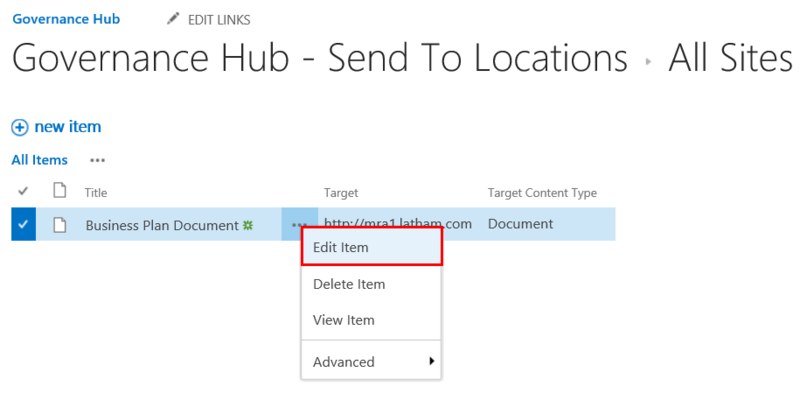Screen dimensions: 800x407
Task: Click the breadcrumb arrow before All Sites
Action: click(649, 61)
